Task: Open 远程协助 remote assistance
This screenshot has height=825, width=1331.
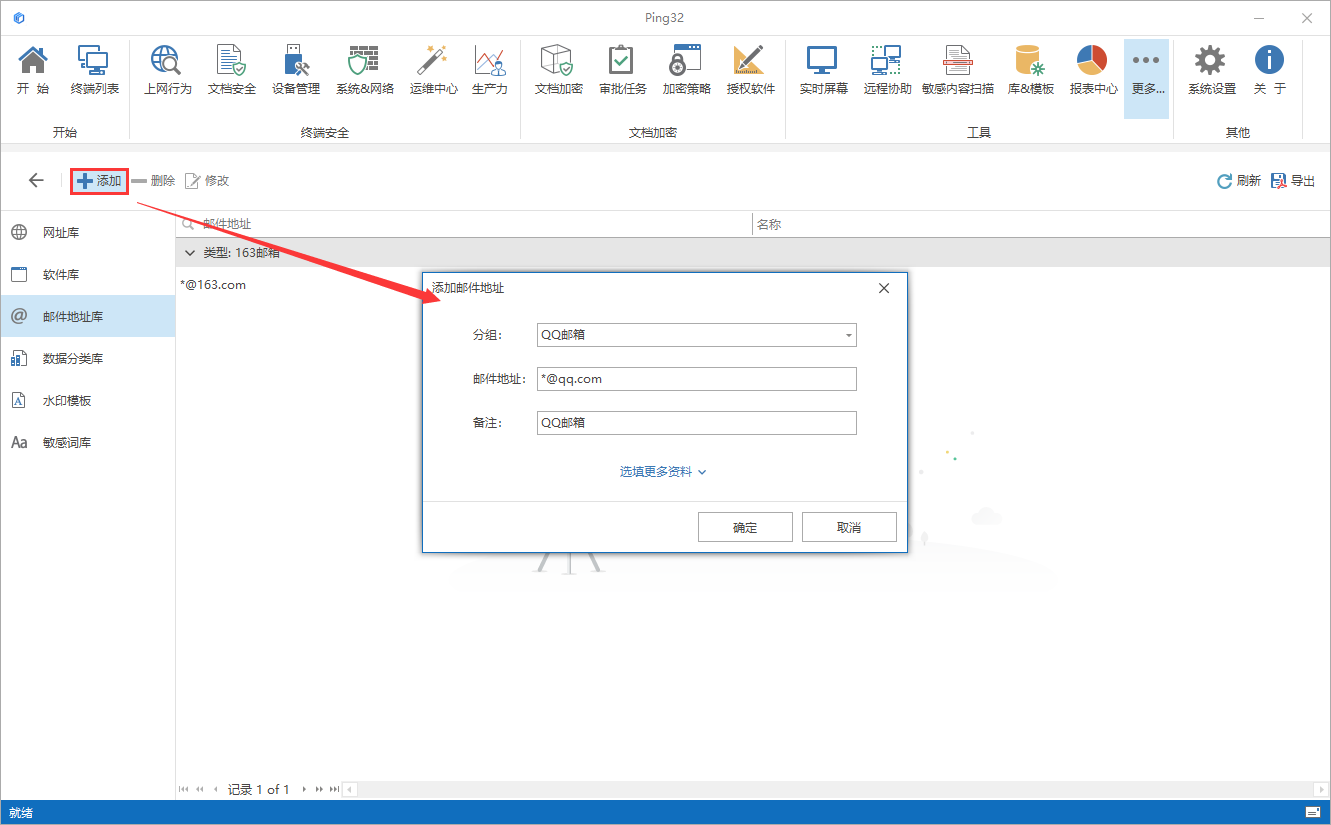Action: point(887,70)
